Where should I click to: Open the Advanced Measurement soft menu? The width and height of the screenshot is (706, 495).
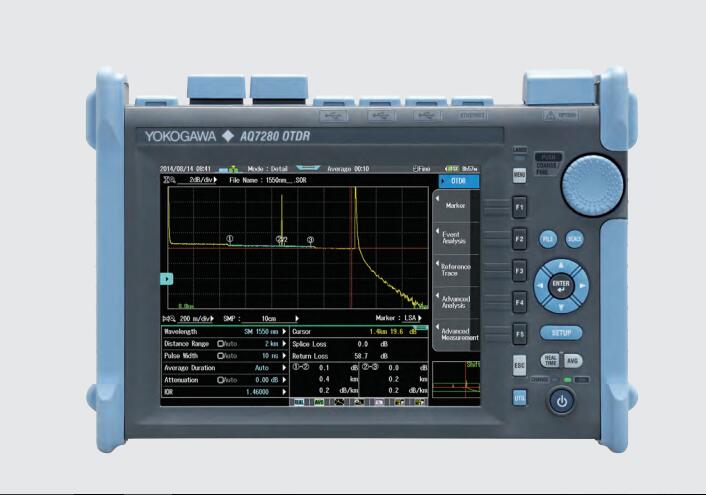click(455, 334)
